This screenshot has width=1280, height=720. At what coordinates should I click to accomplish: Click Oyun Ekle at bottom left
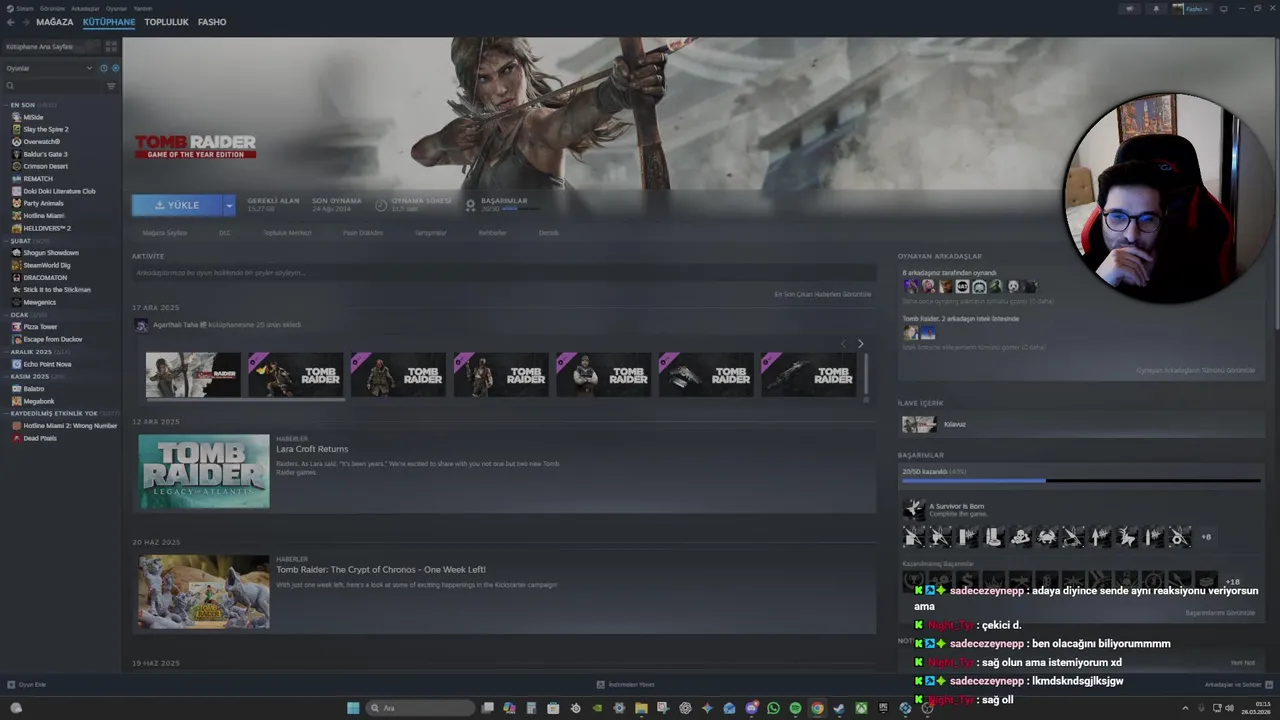click(27, 685)
